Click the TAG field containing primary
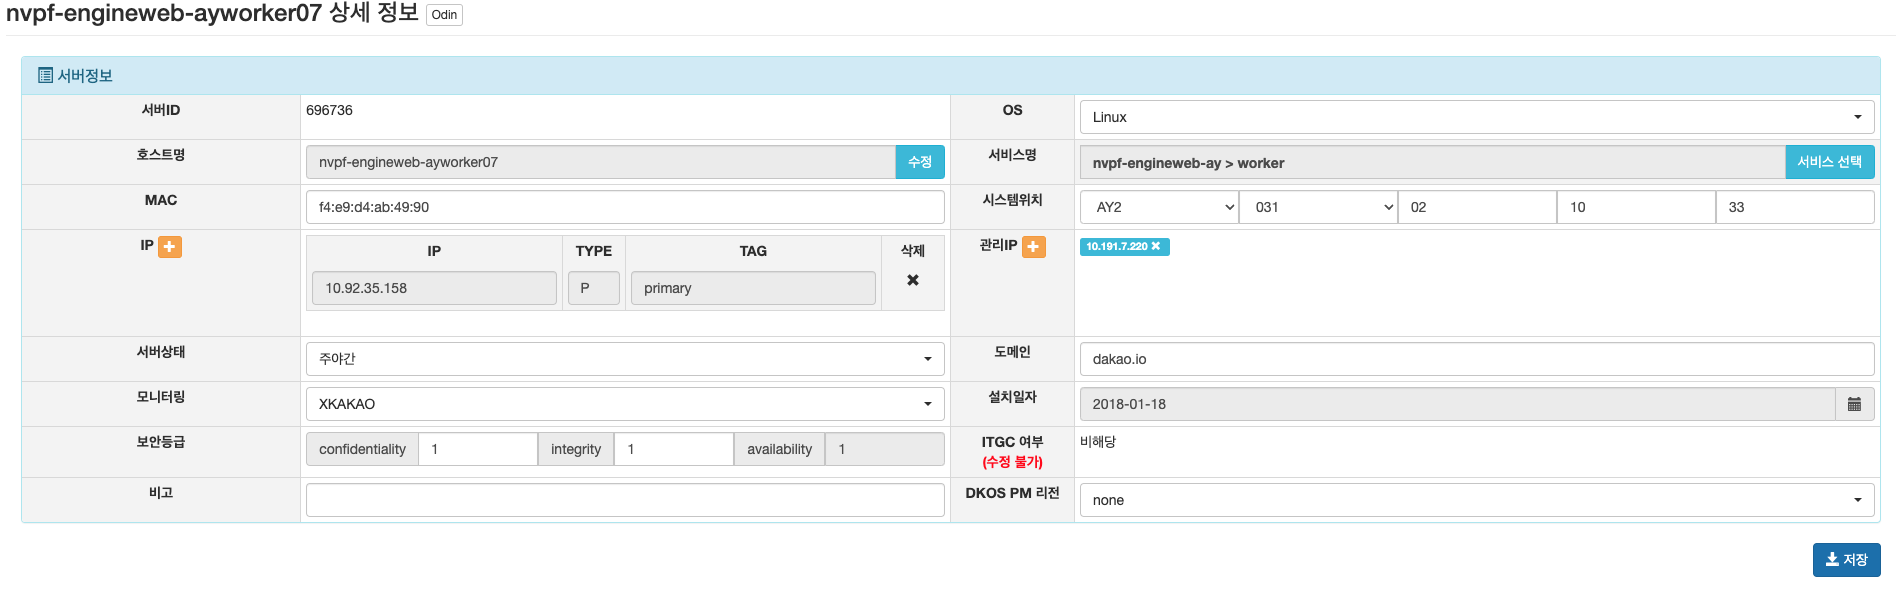The image size is (1904, 591). pos(753,288)
